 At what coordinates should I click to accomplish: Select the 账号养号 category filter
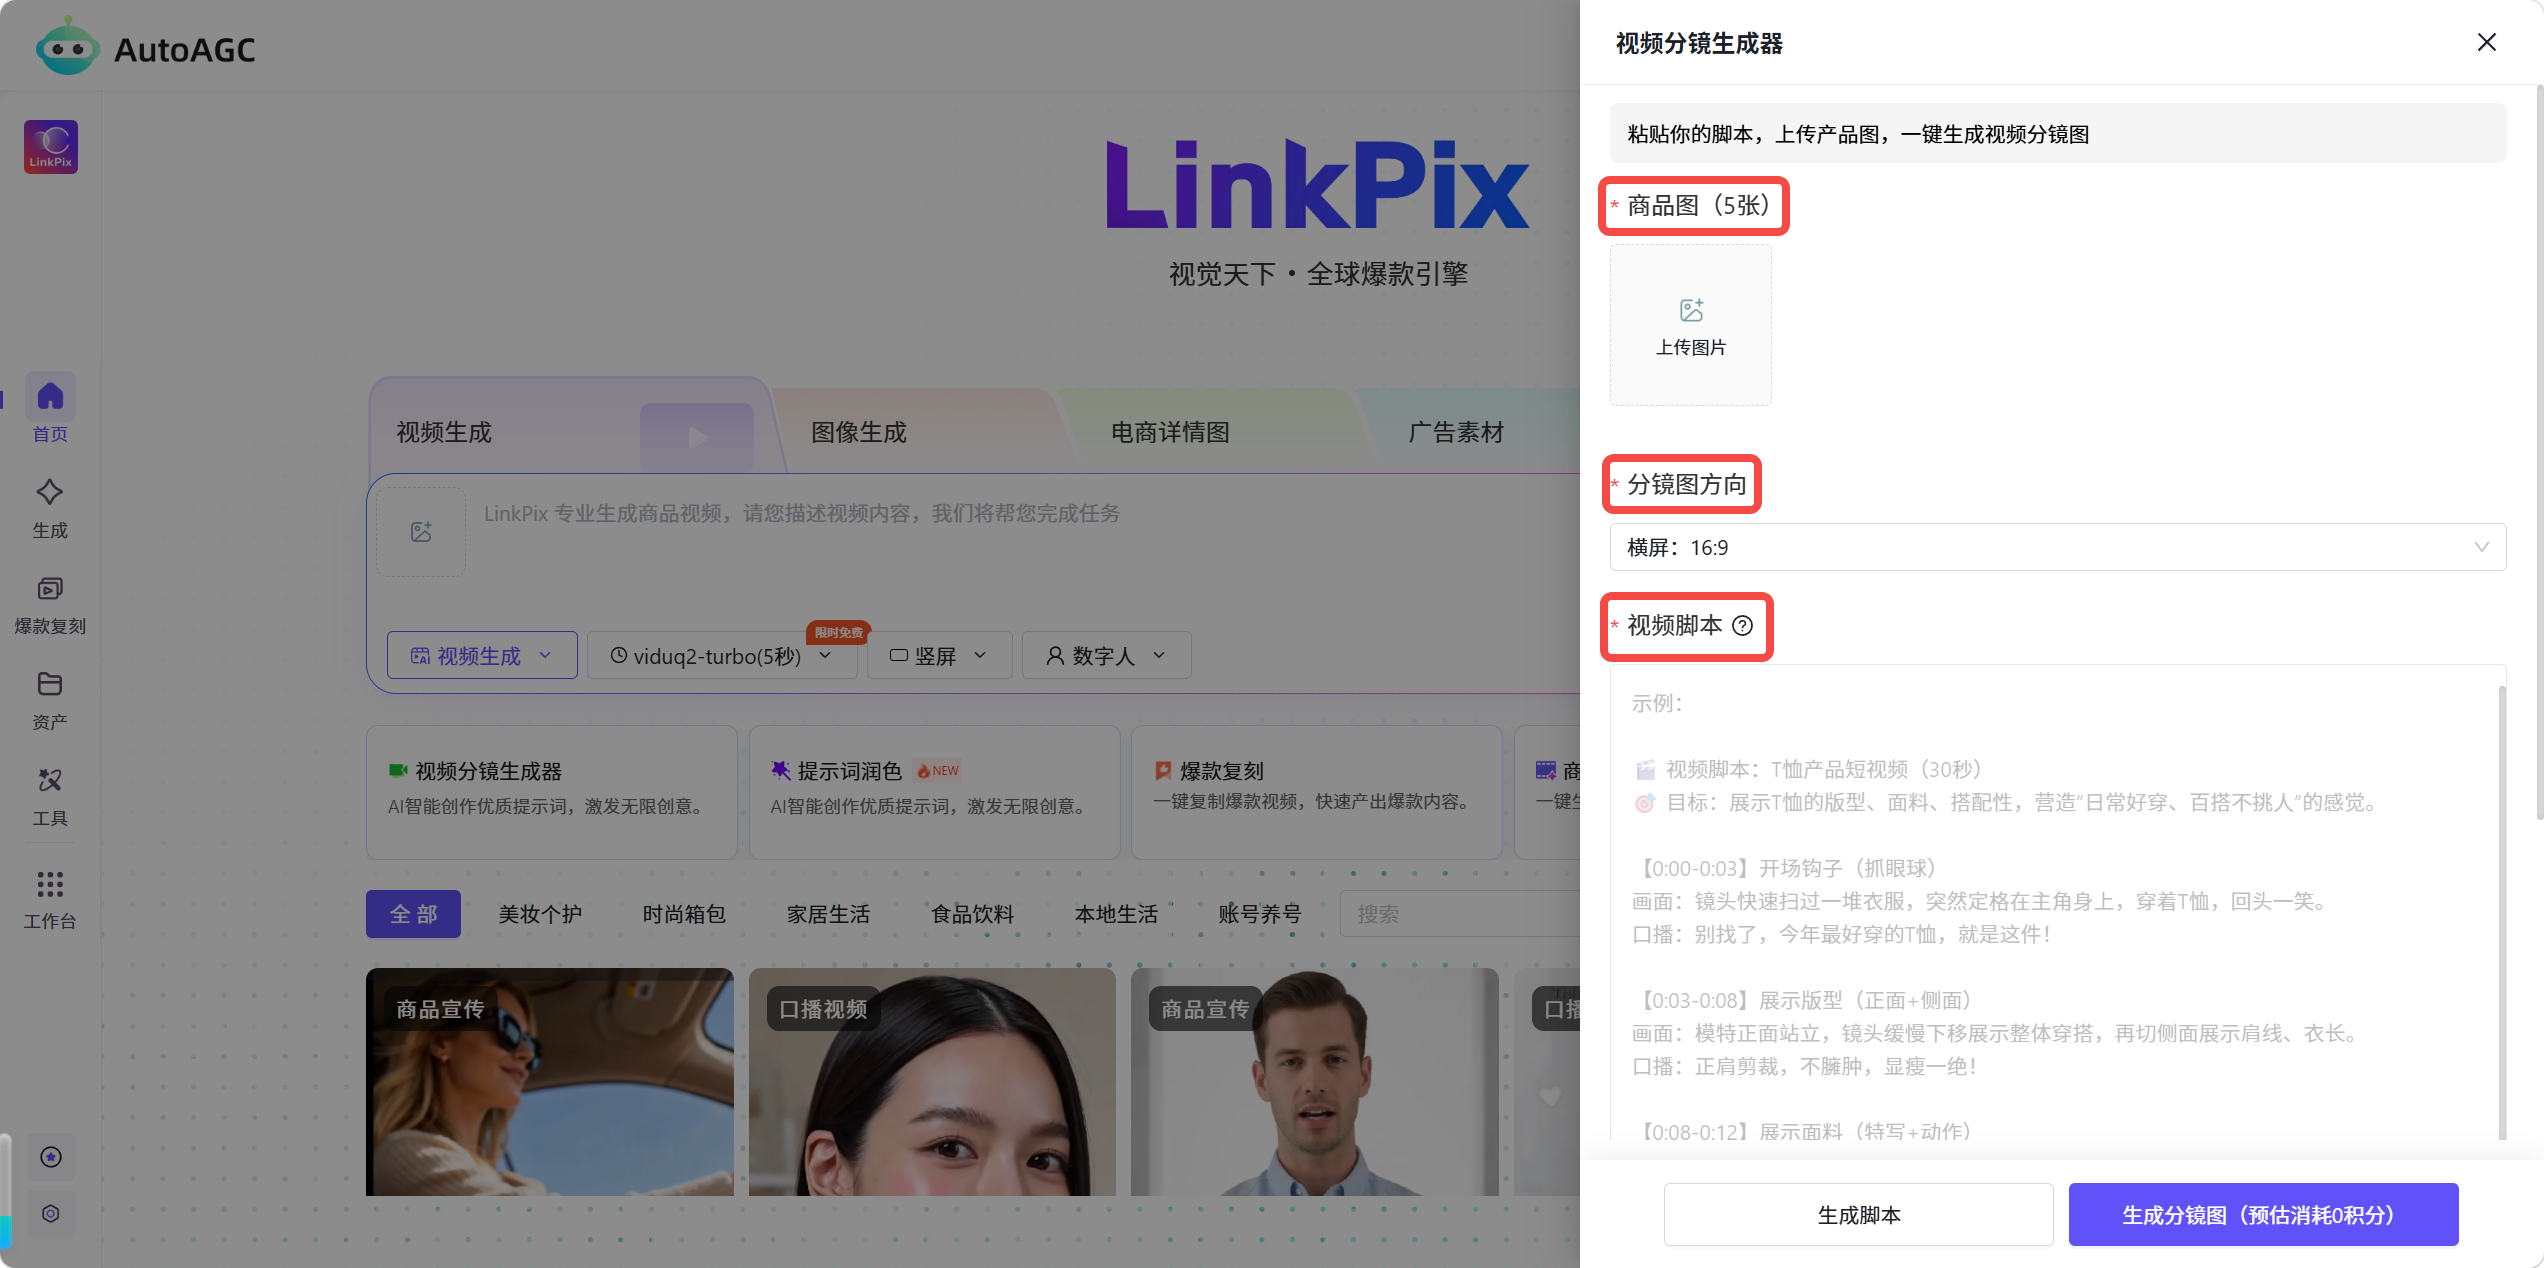[x=1260, y=914]
